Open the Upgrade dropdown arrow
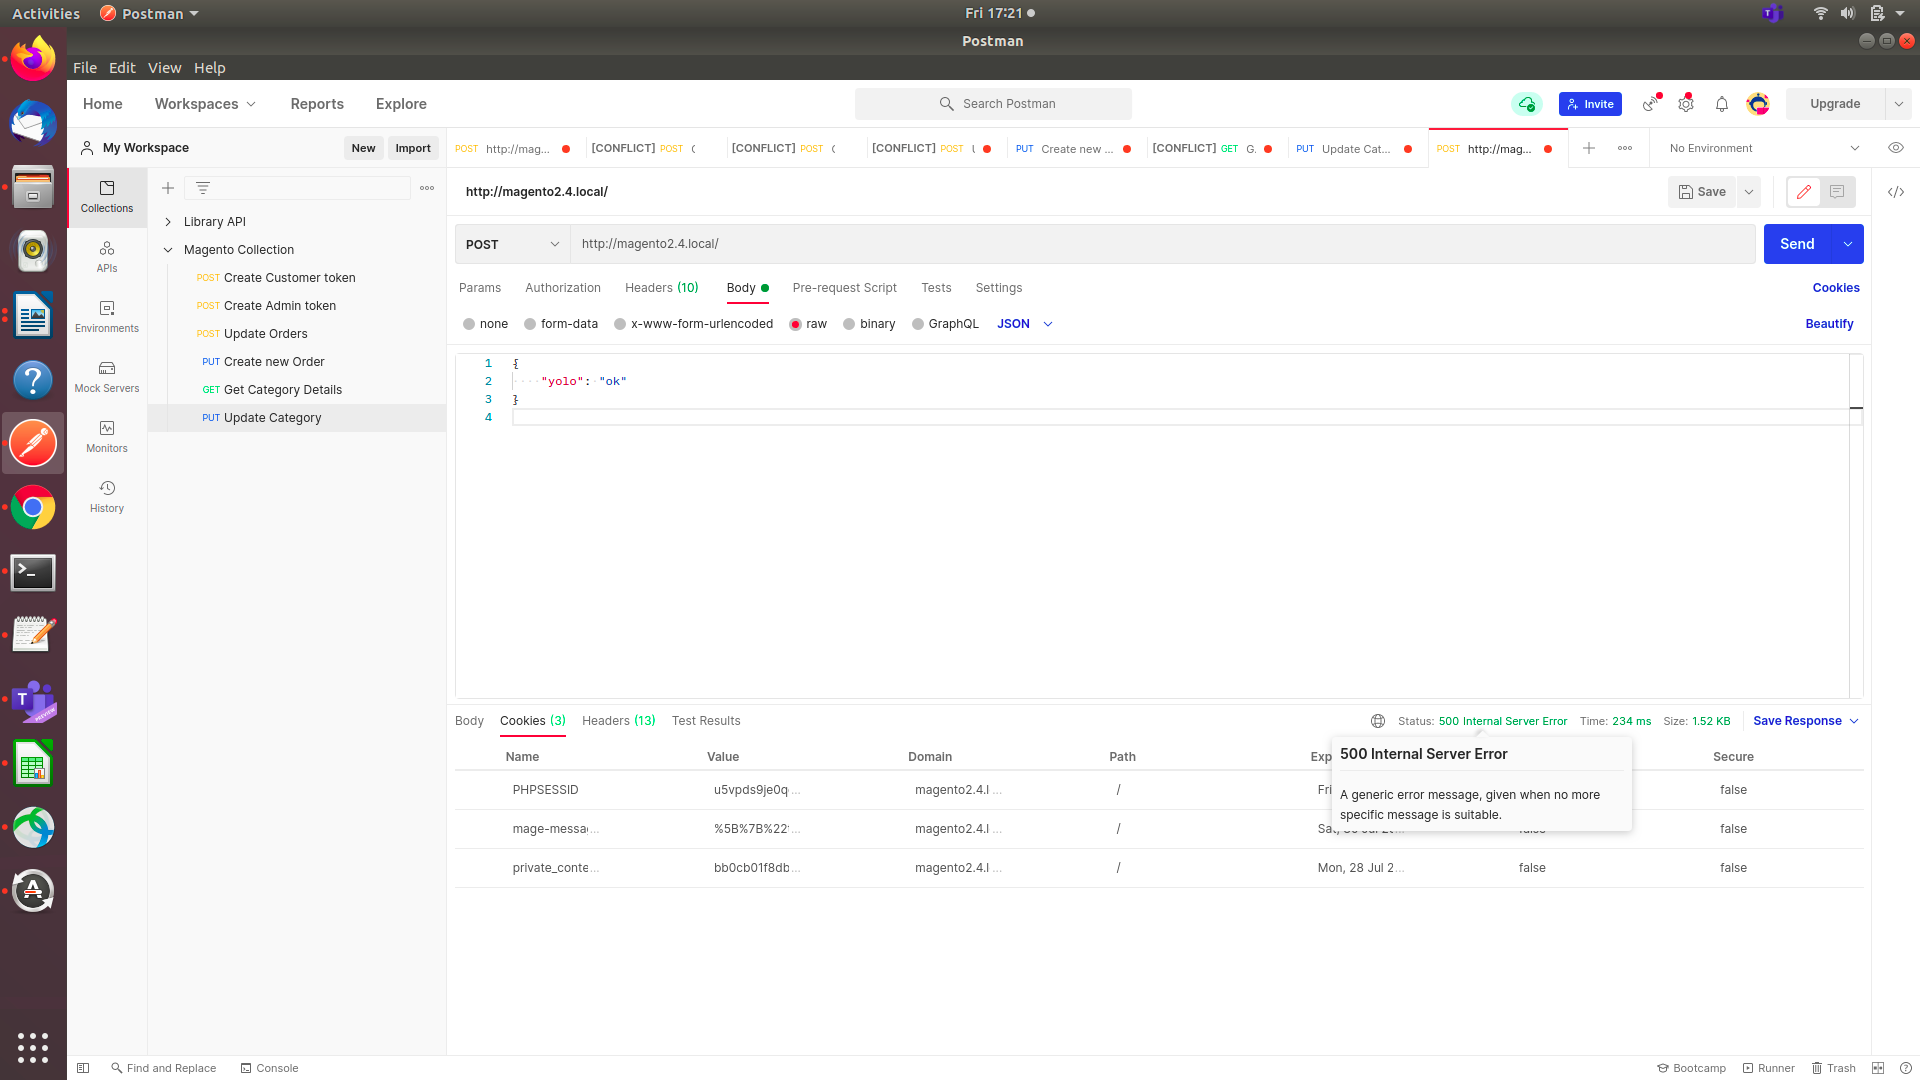This screenshot has height=1080, width=1920. (x=1898, y=104)
